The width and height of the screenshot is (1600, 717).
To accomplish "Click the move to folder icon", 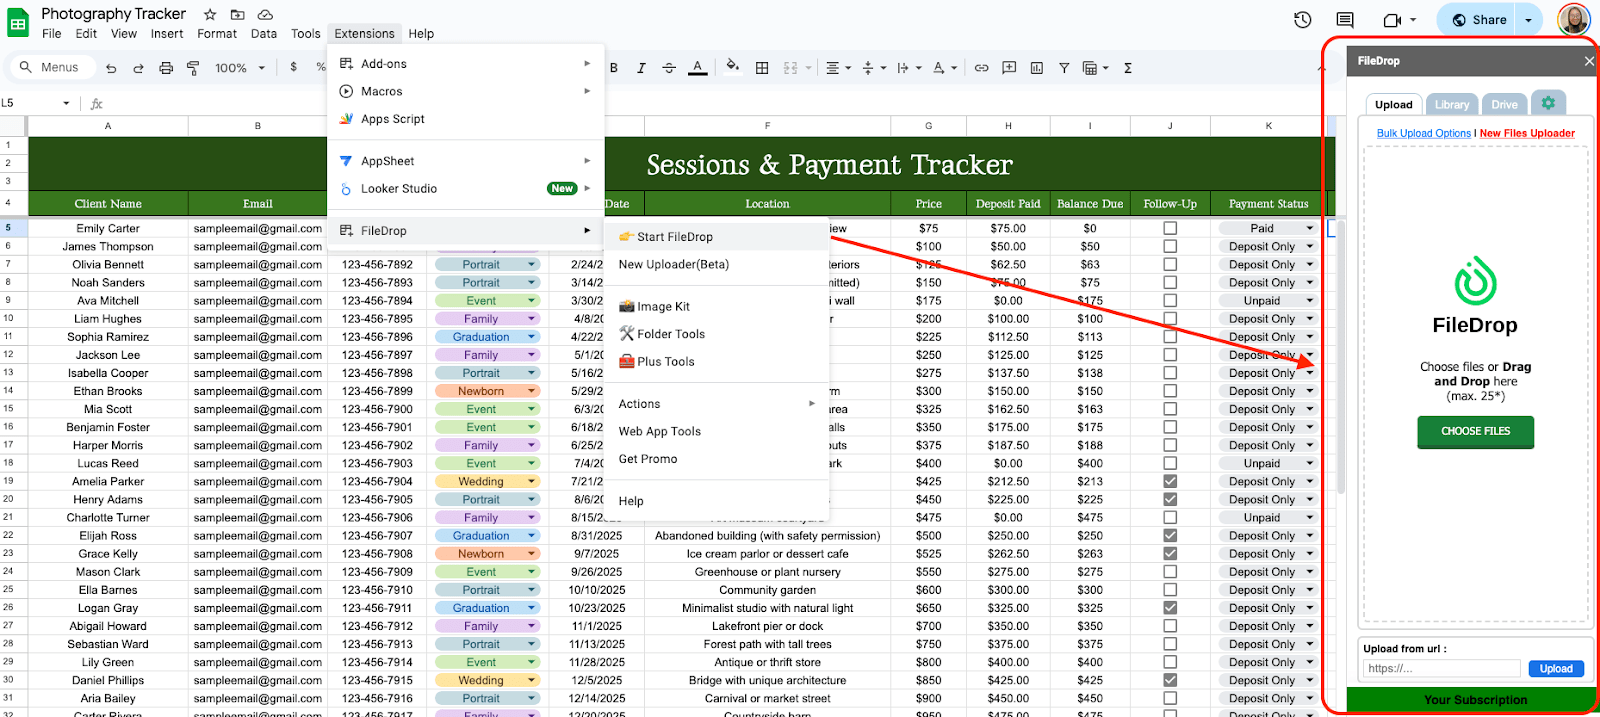I will 237,14.
